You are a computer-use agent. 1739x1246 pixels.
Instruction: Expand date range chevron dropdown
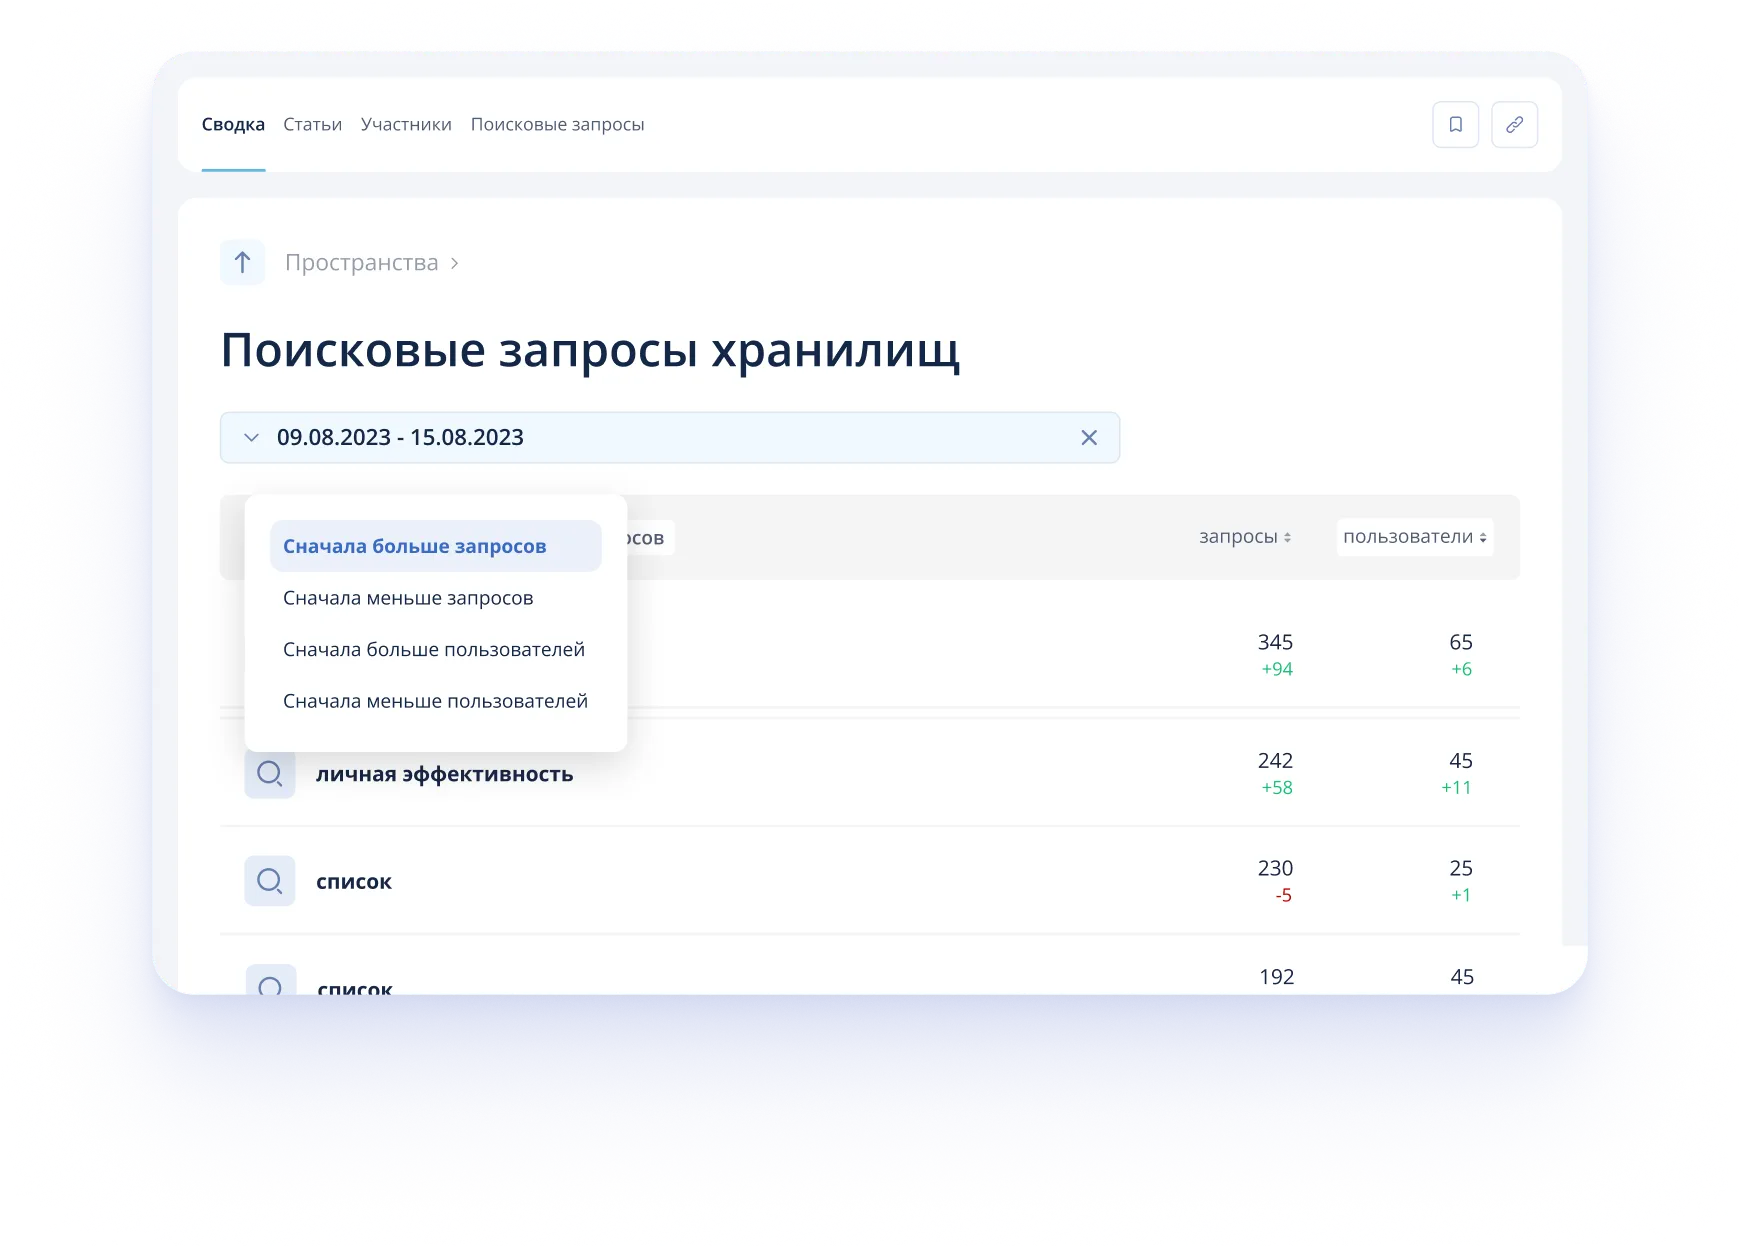point(251,438)
